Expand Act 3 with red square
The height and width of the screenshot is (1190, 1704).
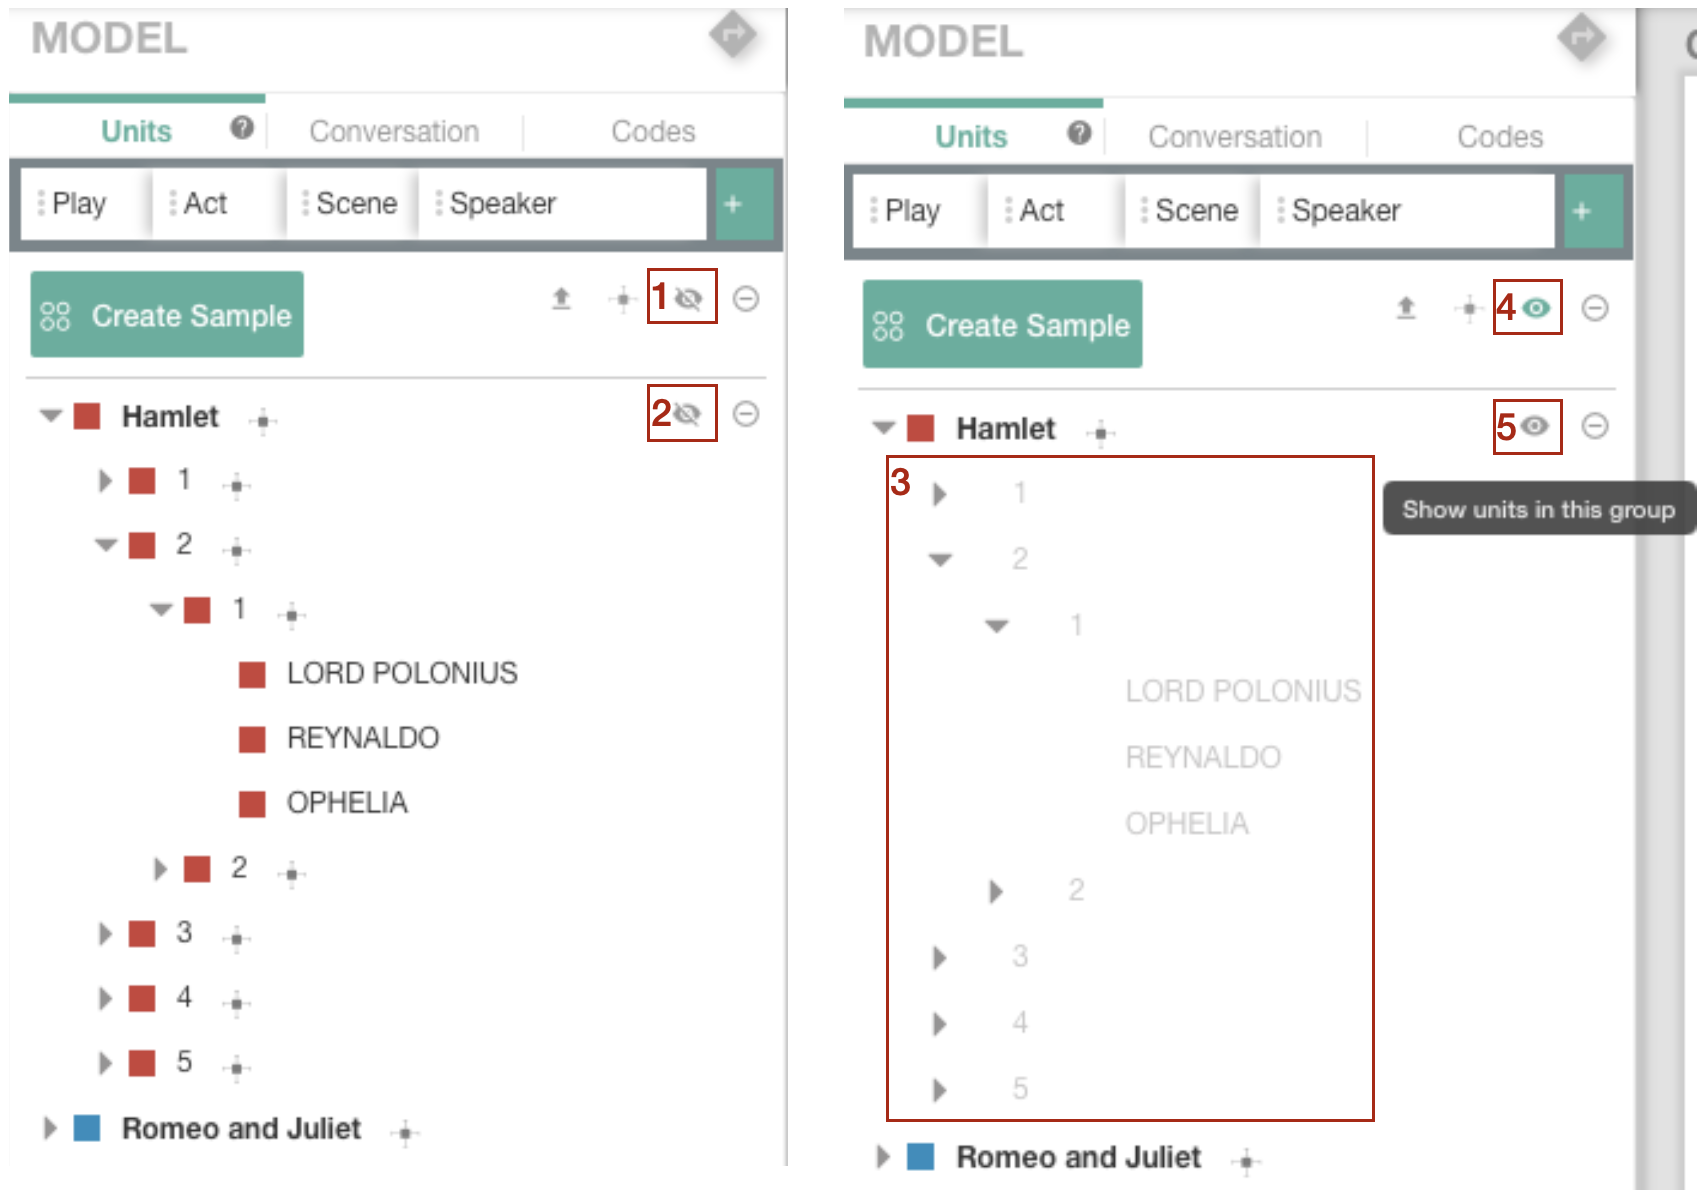[105, 934]
